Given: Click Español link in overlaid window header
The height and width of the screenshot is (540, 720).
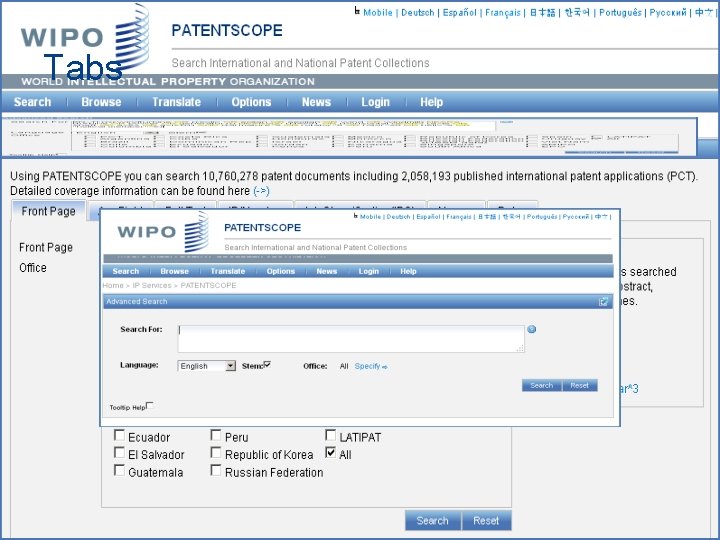Looking at the screenshot, I should [x=428, y=216].
